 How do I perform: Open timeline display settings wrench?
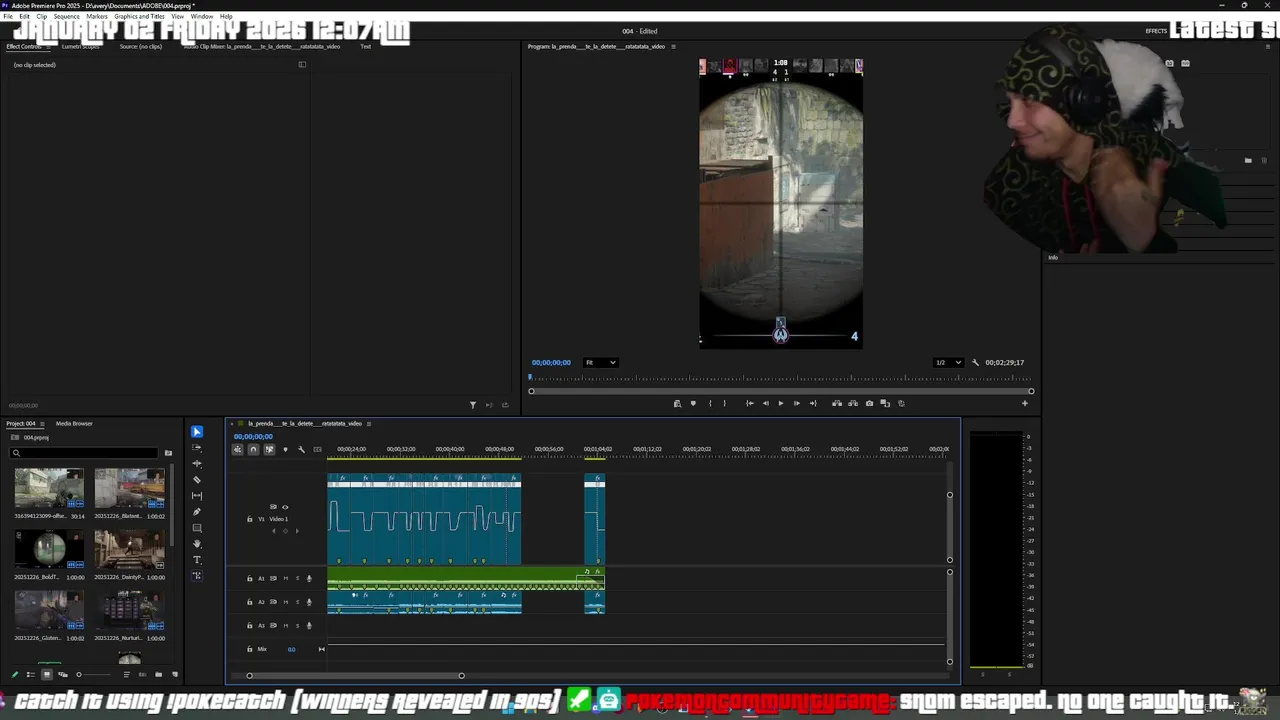click(x=301, y=450)
